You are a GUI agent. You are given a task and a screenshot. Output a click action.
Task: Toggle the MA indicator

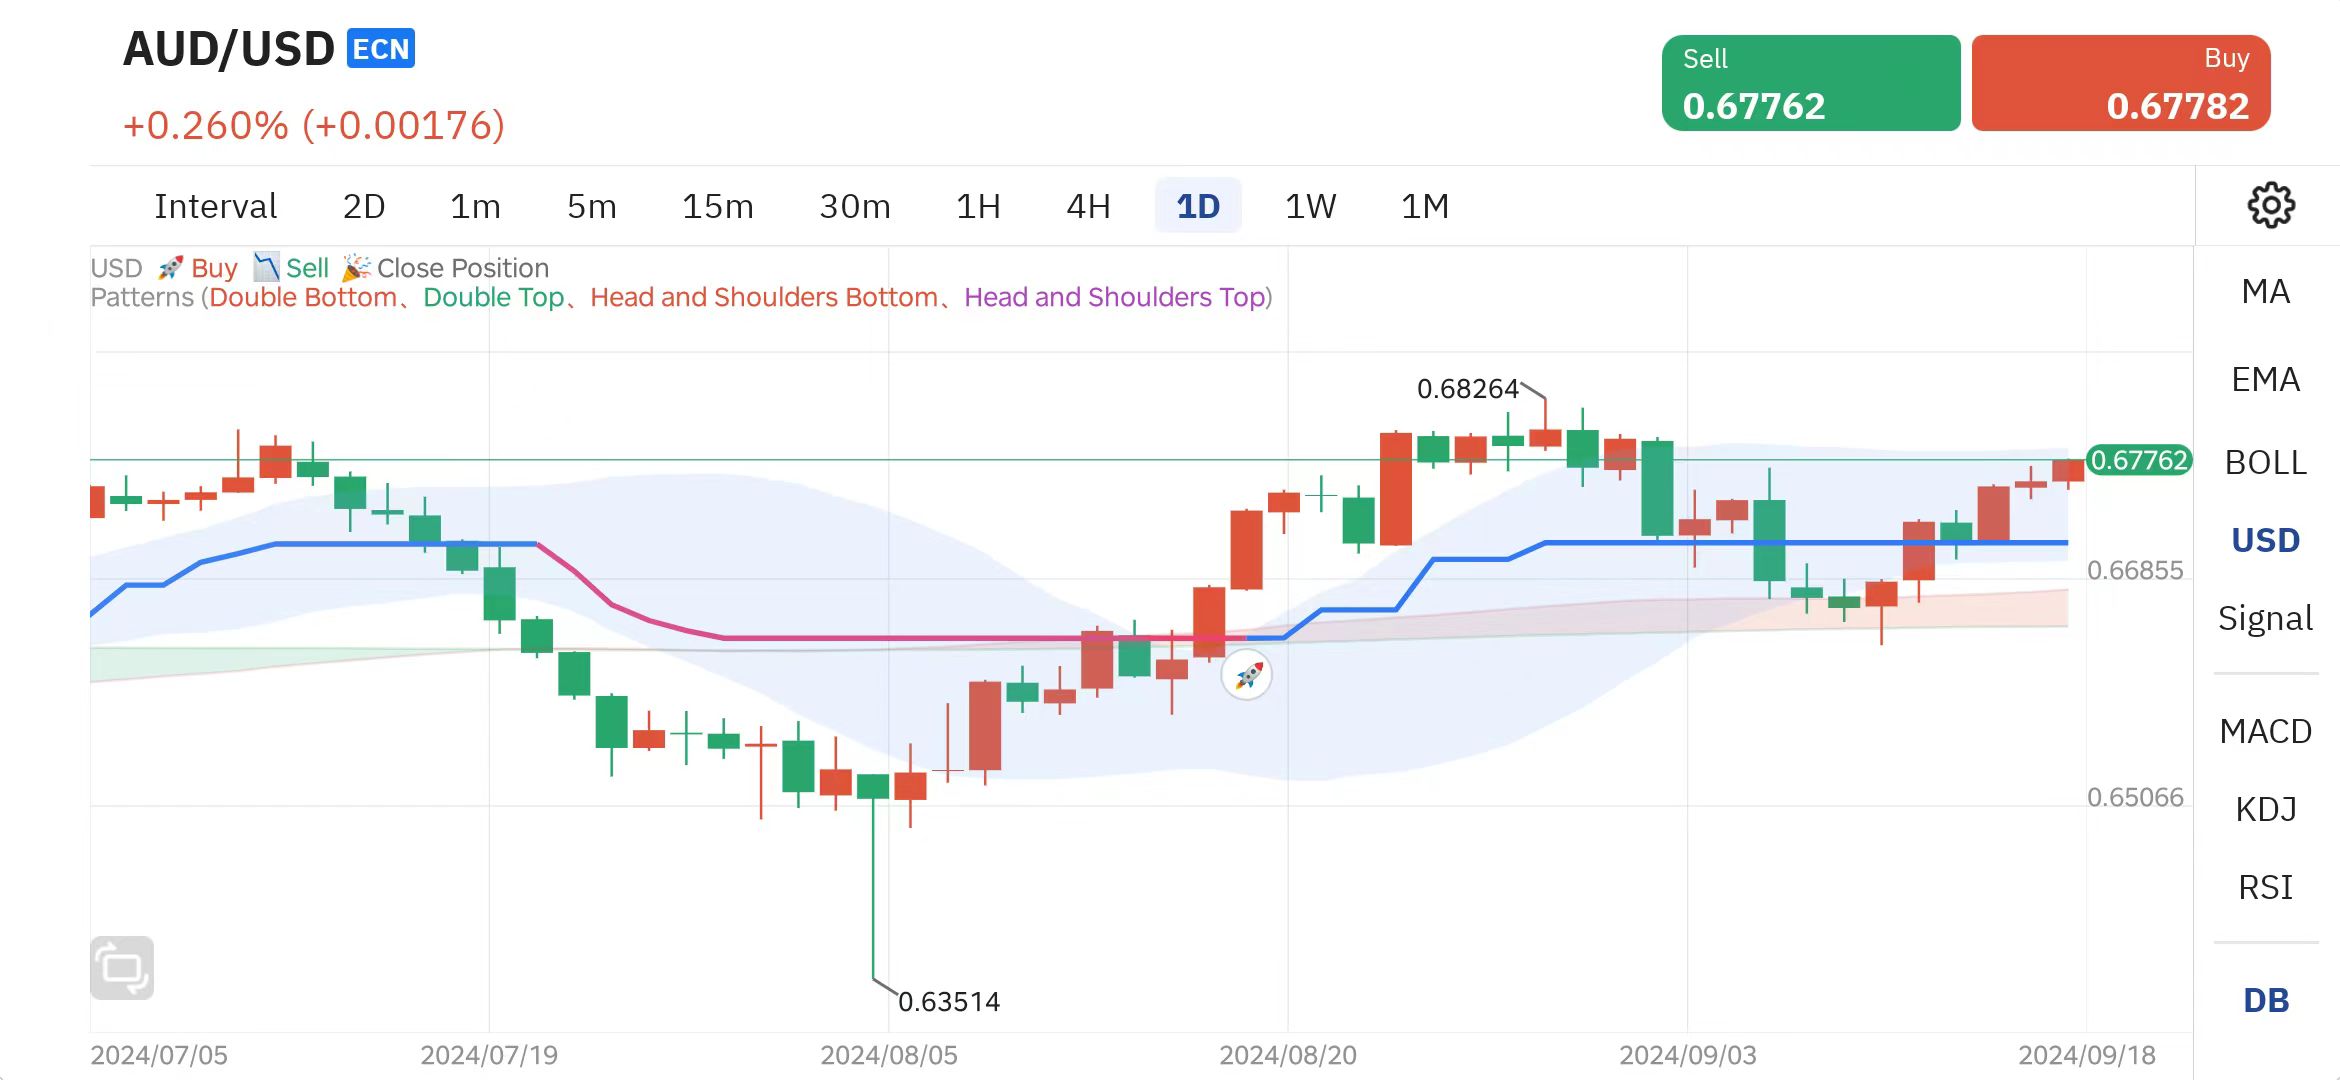(x=2265, y=292)
